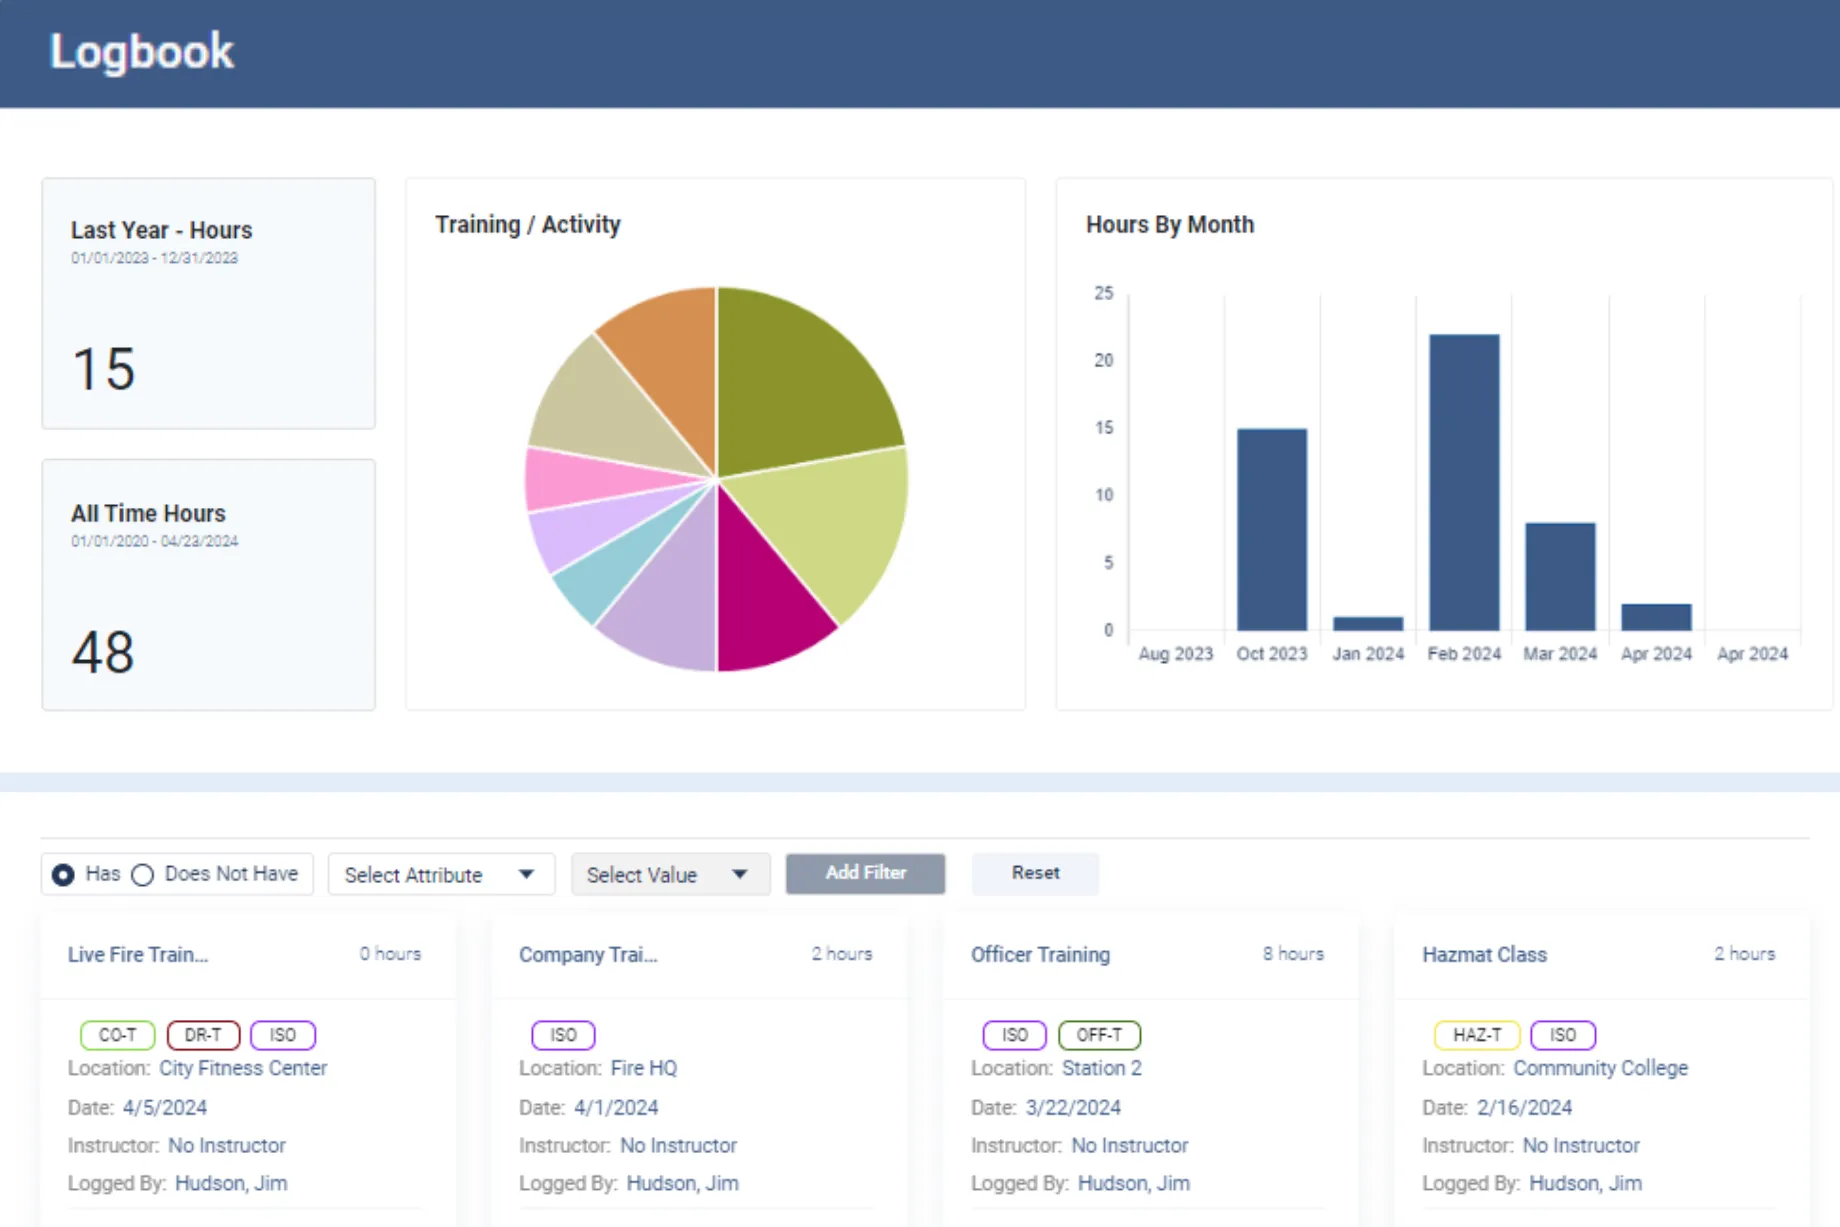Click the ISO tag on Company Training card
Screen dimensions: 1840x1227
click(x=563, y=1035)
